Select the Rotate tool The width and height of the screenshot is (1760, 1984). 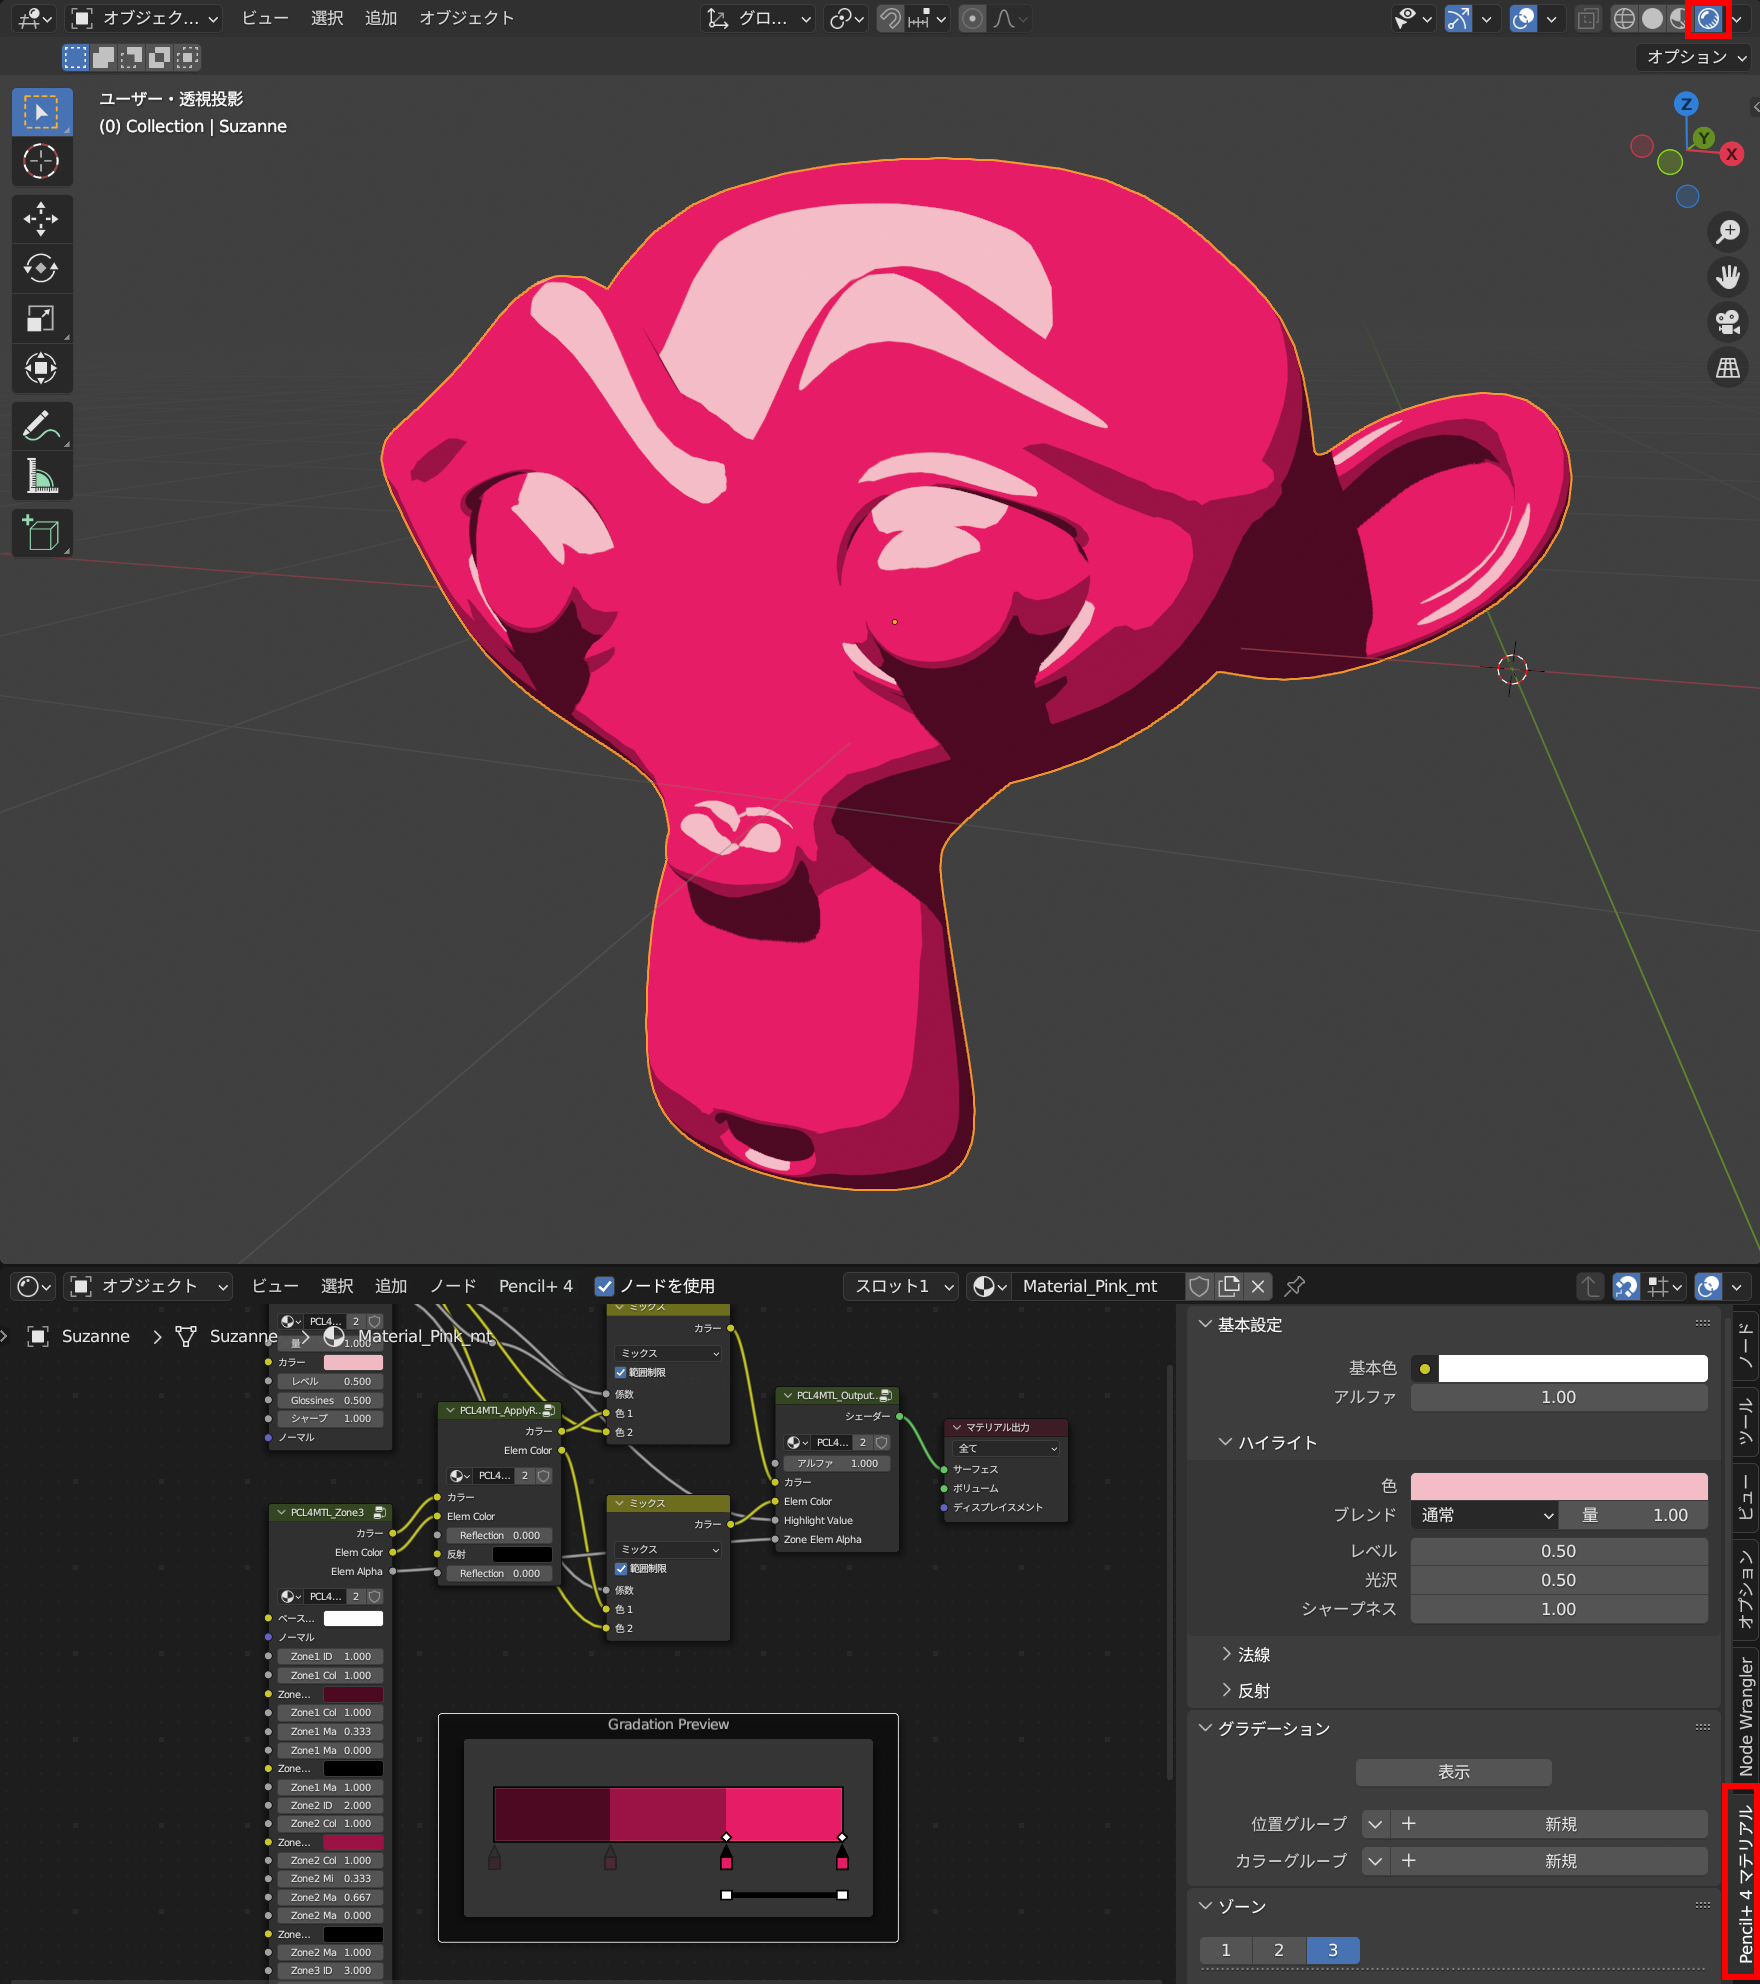click(x=41, y=268)
